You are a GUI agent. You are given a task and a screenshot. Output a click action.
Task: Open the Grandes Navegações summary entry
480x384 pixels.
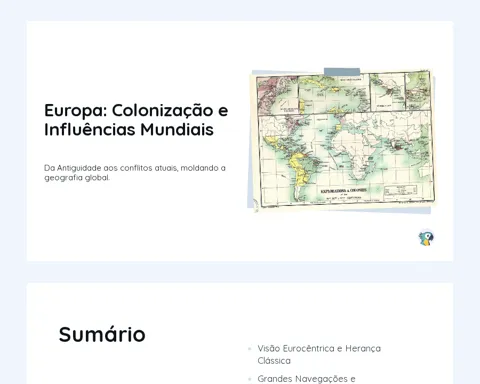coord(307,379)
